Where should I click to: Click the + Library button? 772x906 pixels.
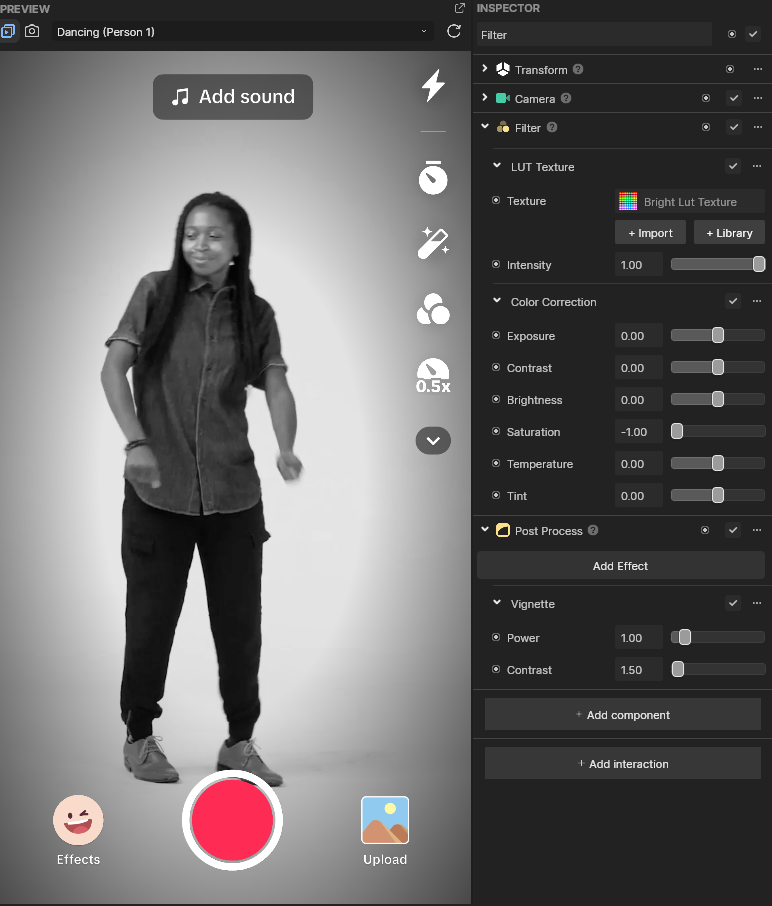click(x=729, y=233)
